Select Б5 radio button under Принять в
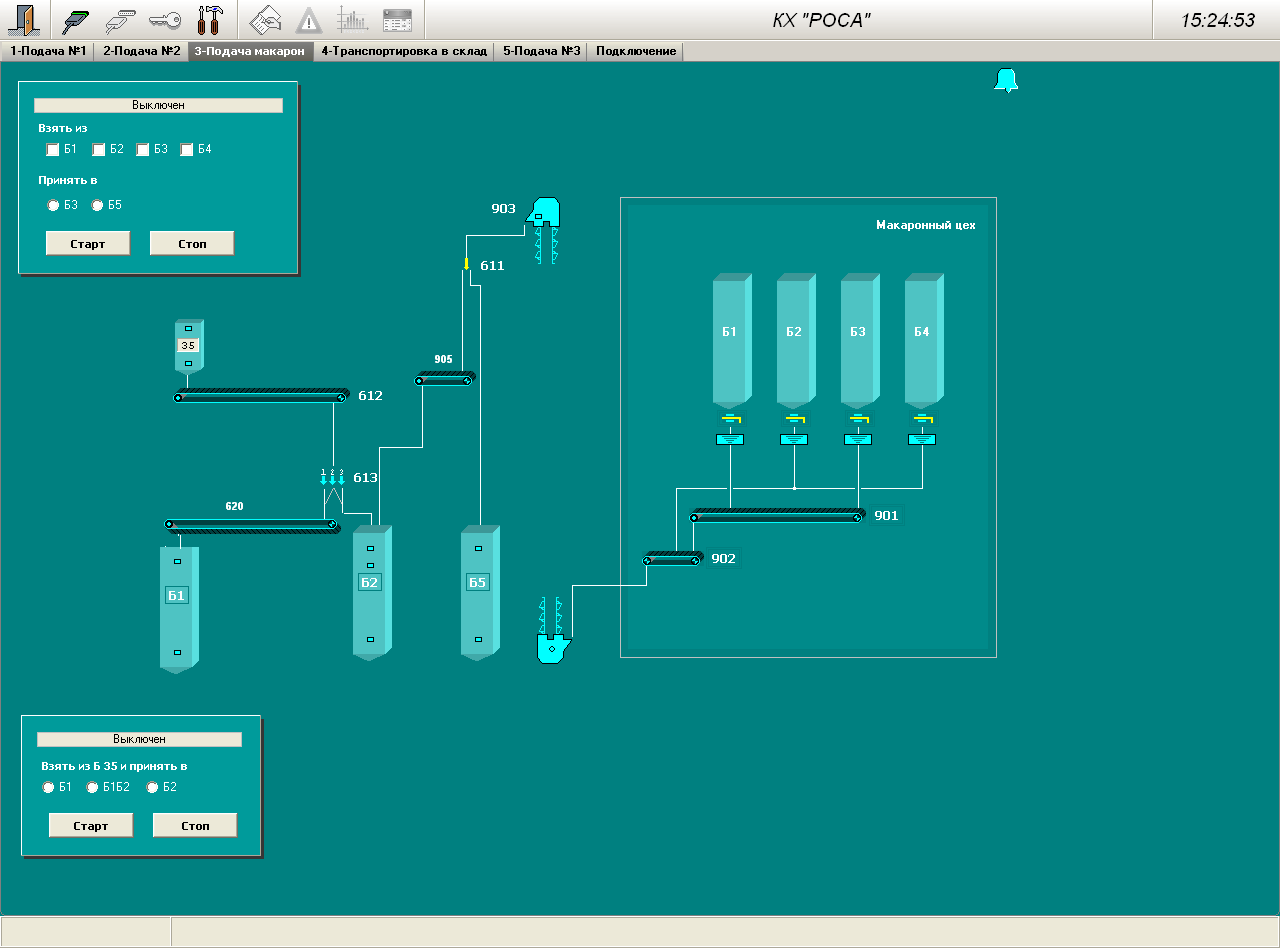The height and width of the screenshot is (948, 1280). (98, 206)
